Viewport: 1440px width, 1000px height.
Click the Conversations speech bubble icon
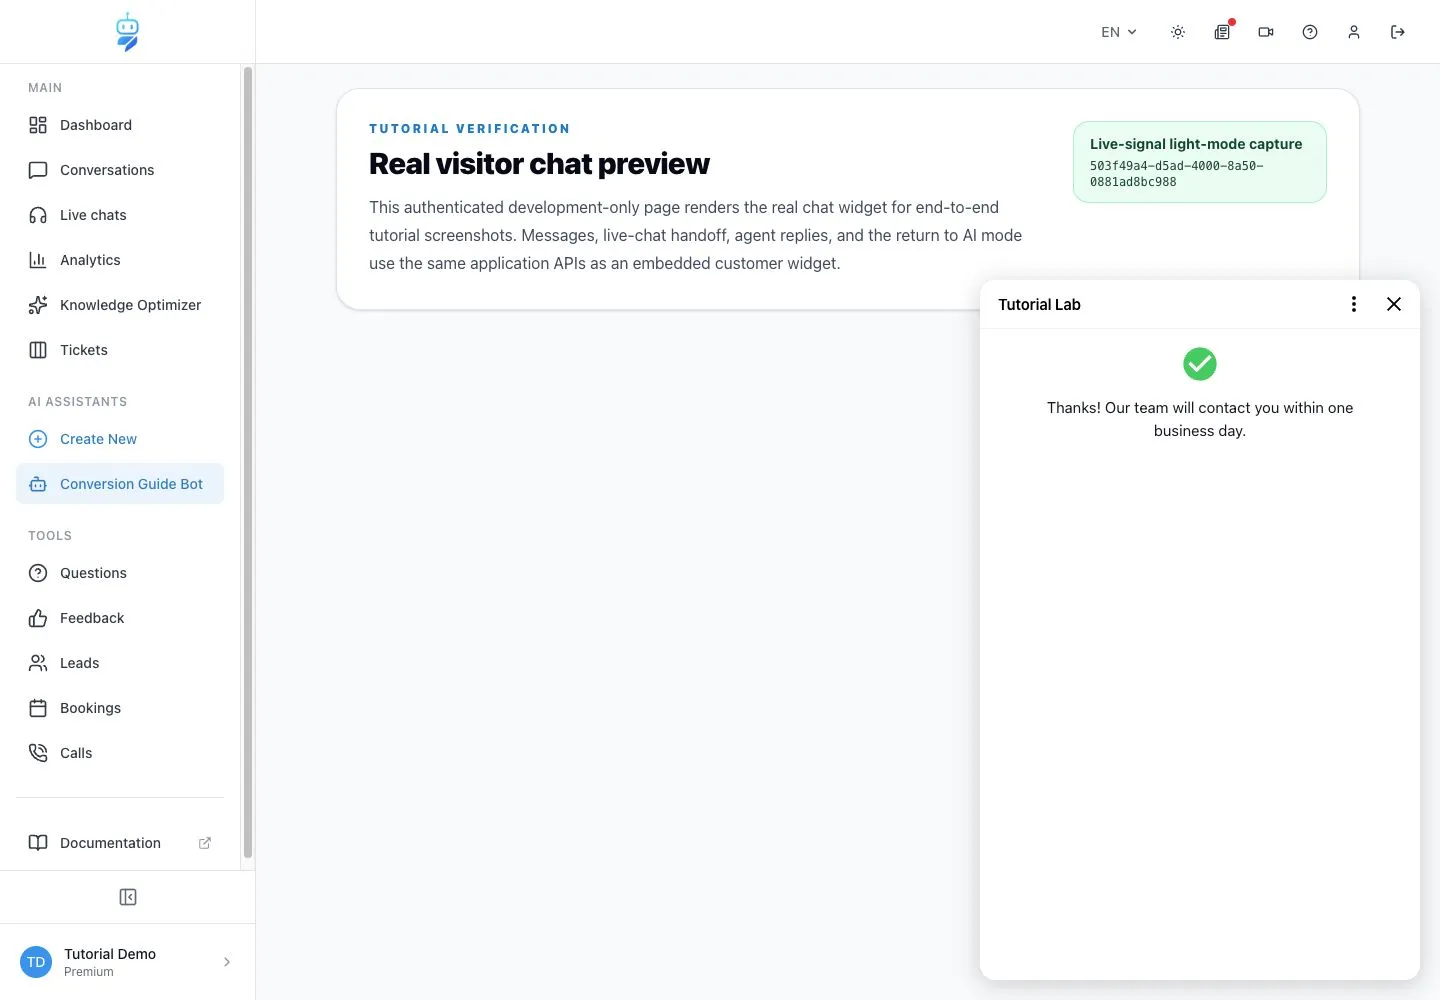pos(38,170)
